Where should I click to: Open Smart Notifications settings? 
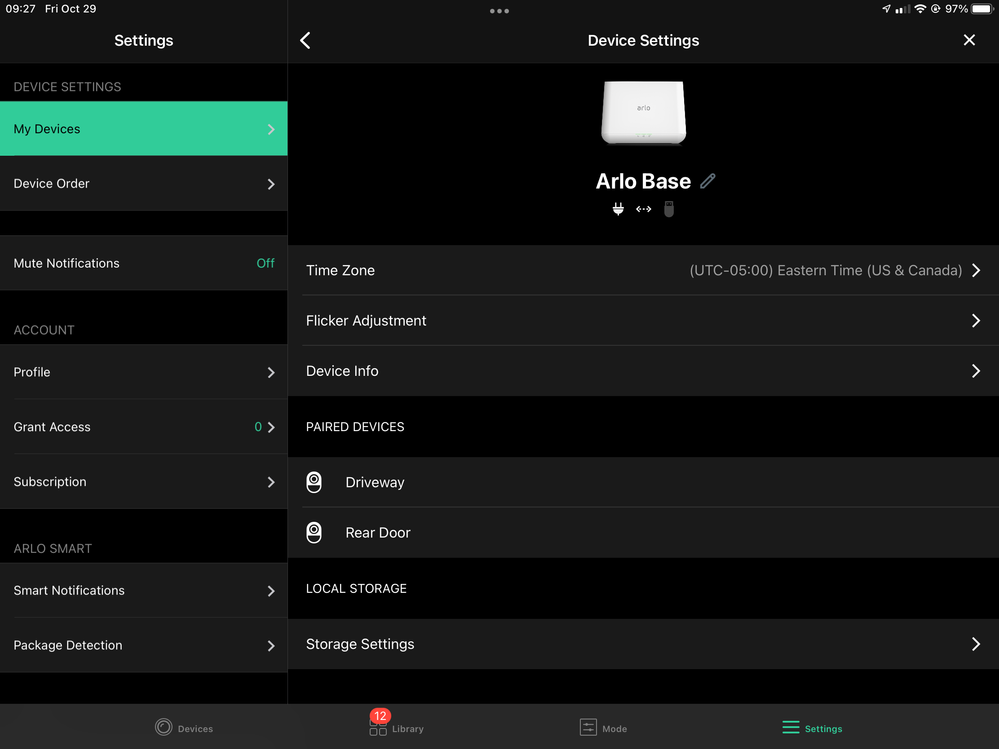click(x=143, y=590)
